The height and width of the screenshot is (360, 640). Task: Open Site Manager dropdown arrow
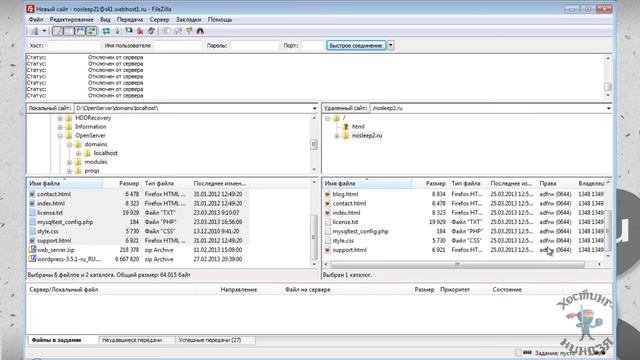pos(44,31)
